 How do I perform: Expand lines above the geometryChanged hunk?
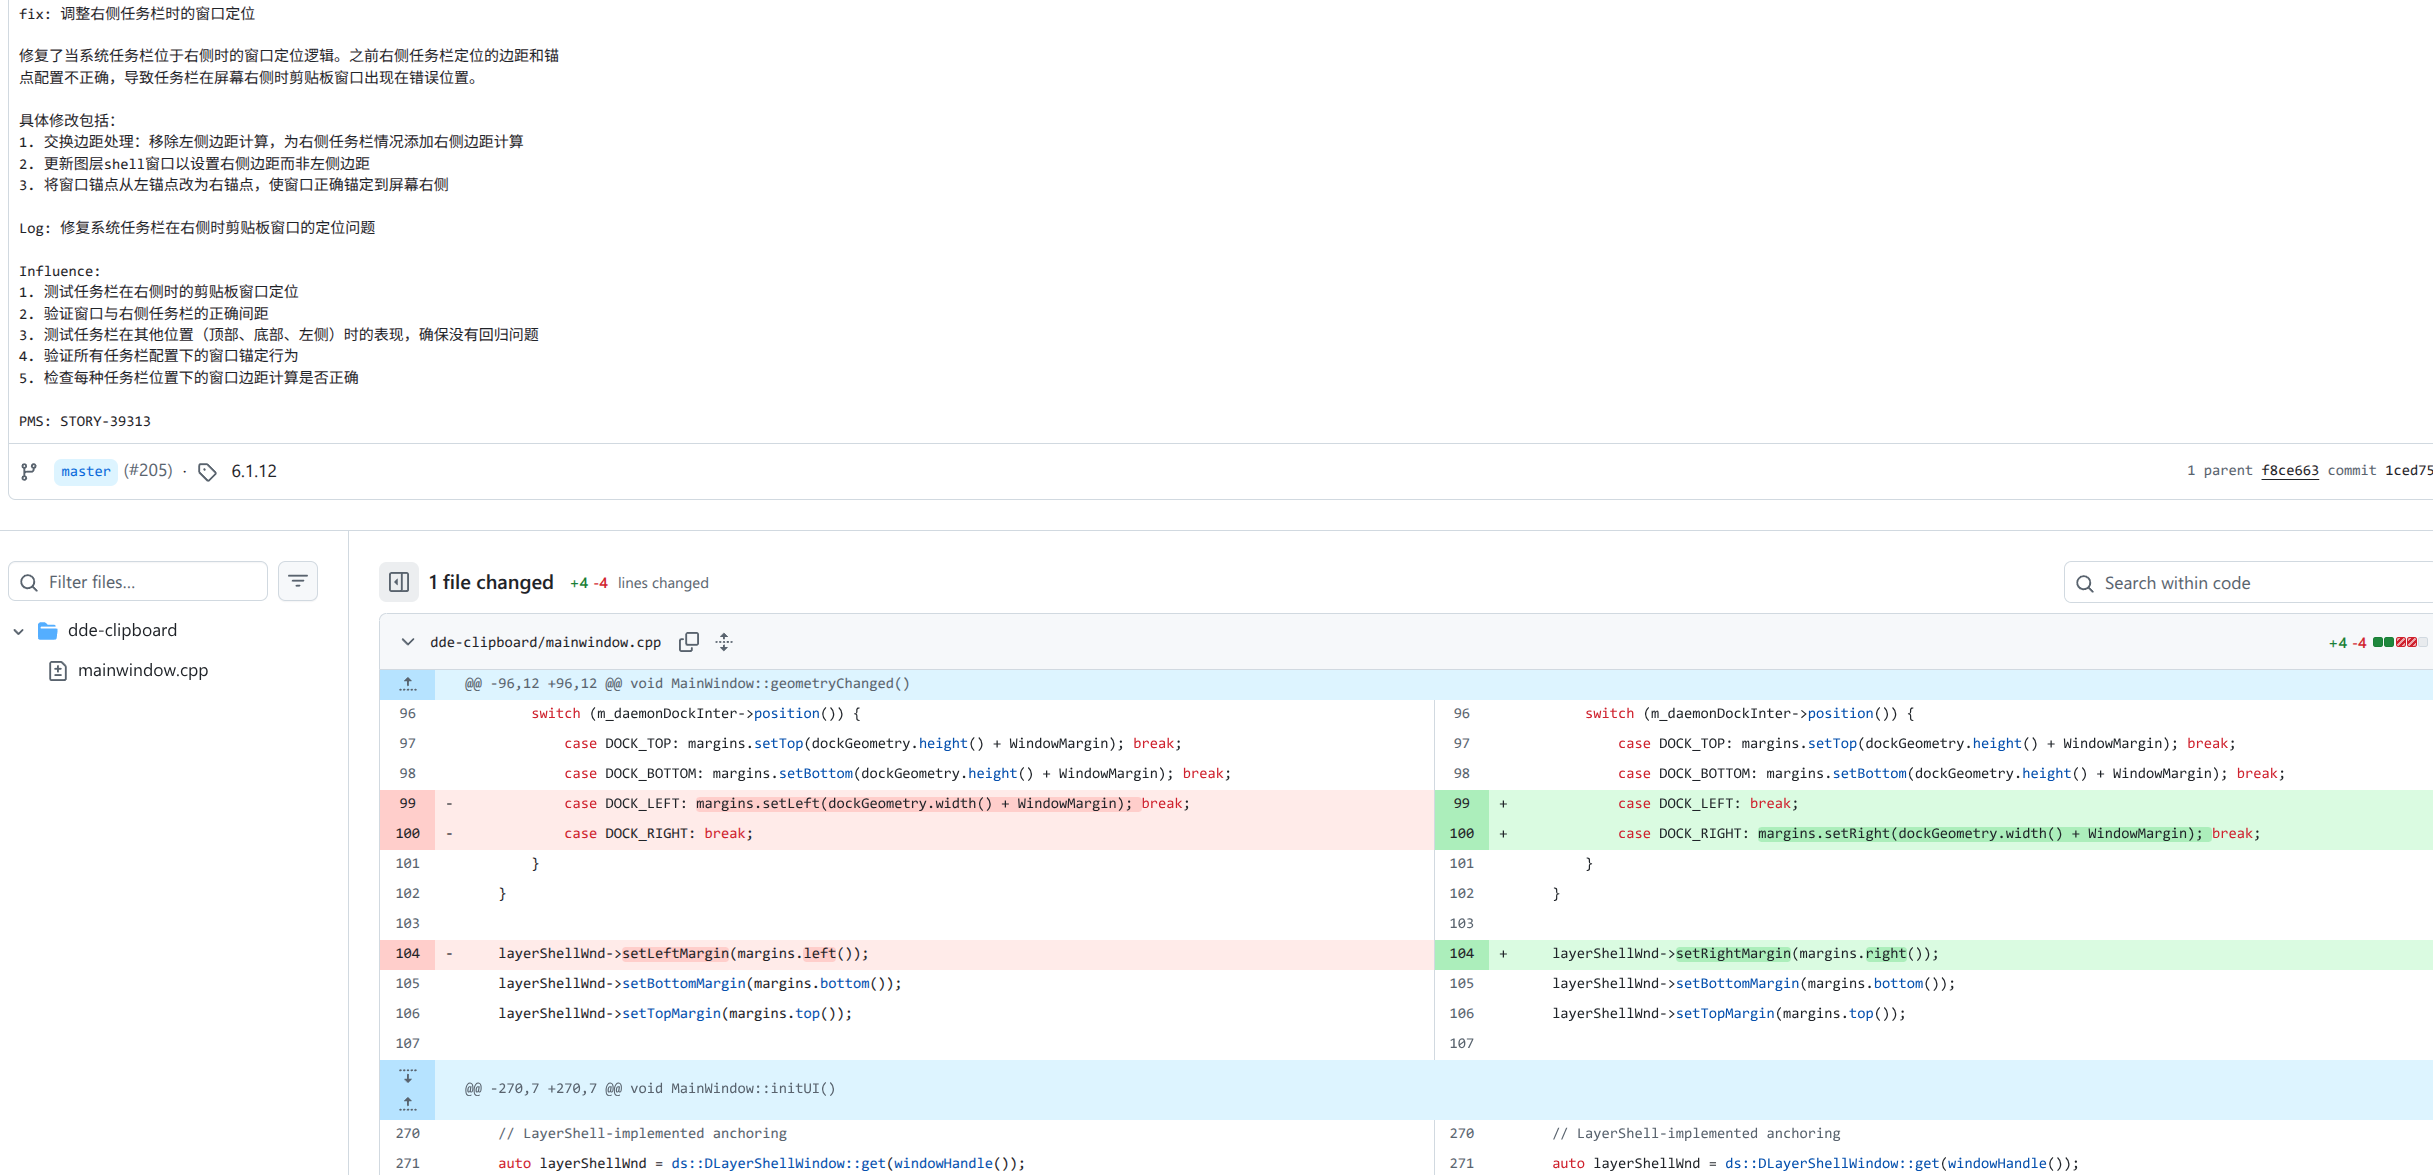408,684
